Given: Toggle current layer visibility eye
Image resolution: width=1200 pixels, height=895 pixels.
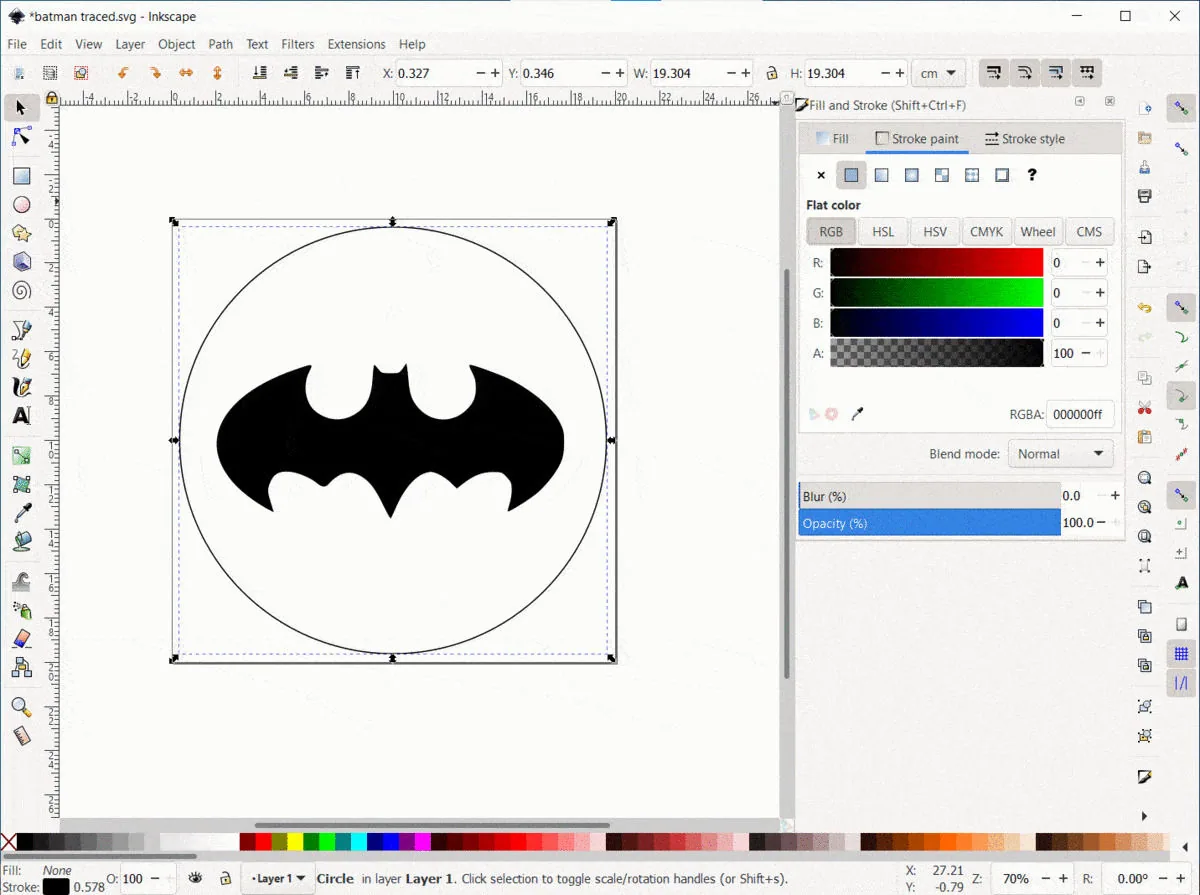Looking at the screenshot, I should tap(196, 878).
